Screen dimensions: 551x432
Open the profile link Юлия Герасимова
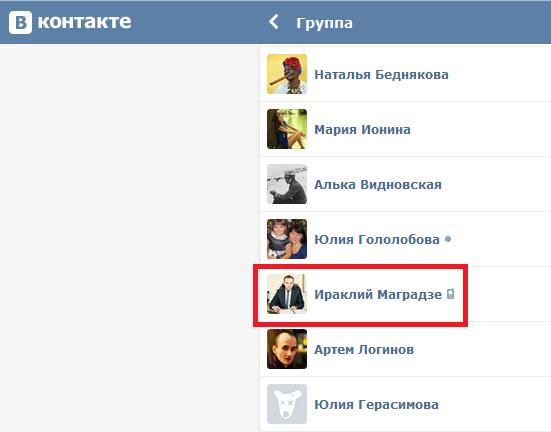click(376, 405)
